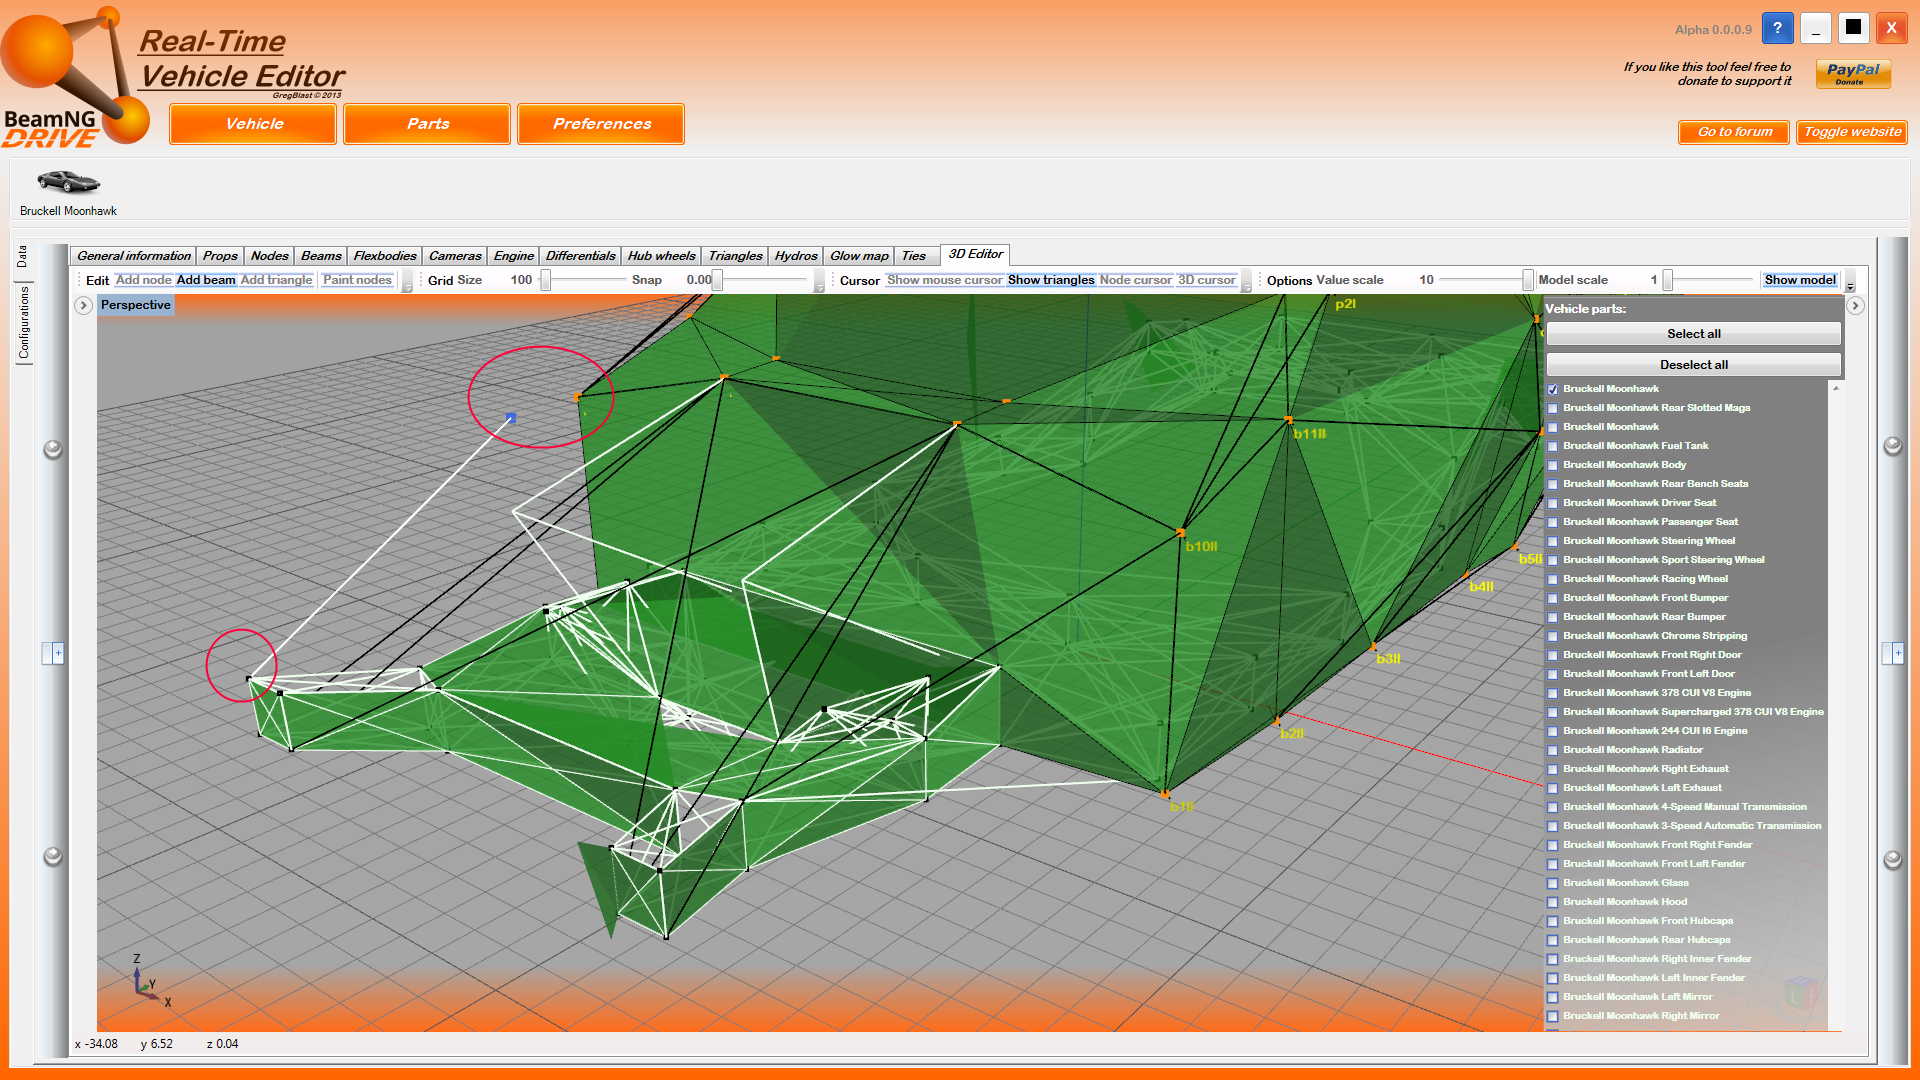Image resolution: width=1920 pixels, height=1080 pixels.
Task: Expand left viewport panel with the arrow icon
Action: (x=84, y=306)
